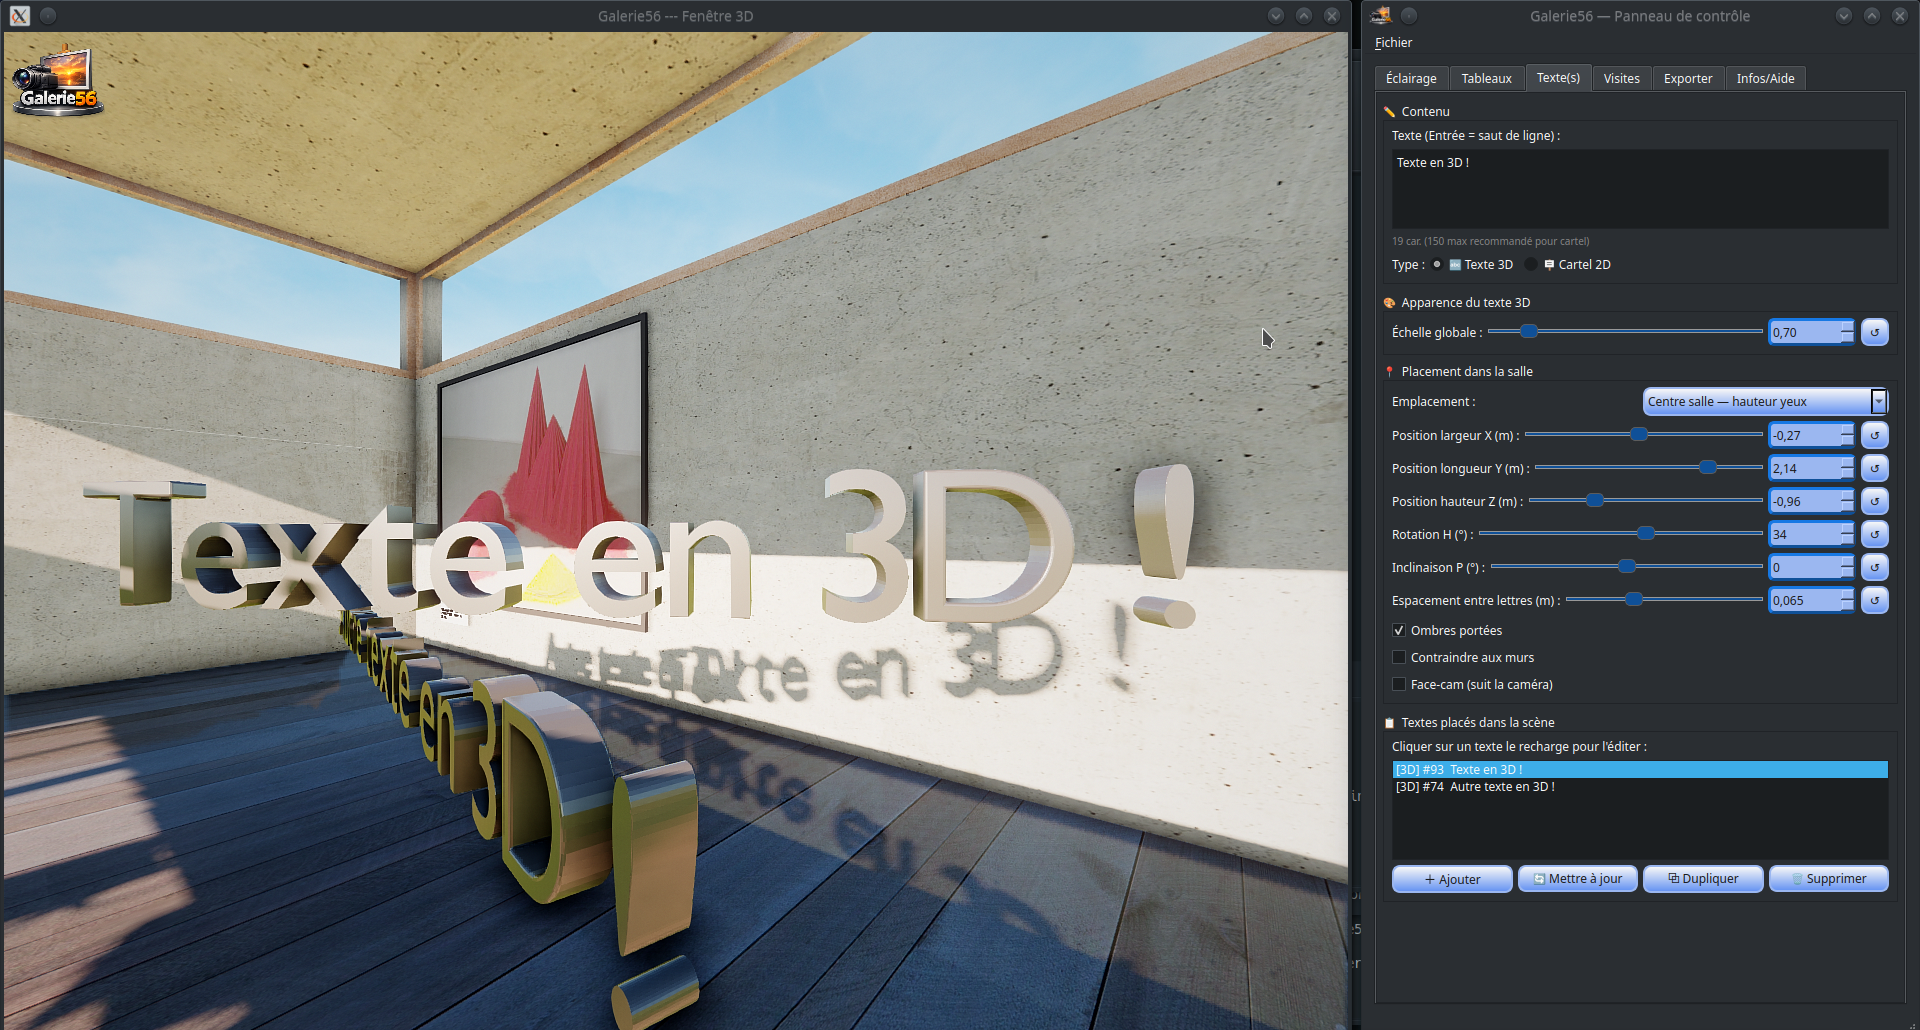
Task: Go to the Visites tab
Action: tap(1621, 78)
